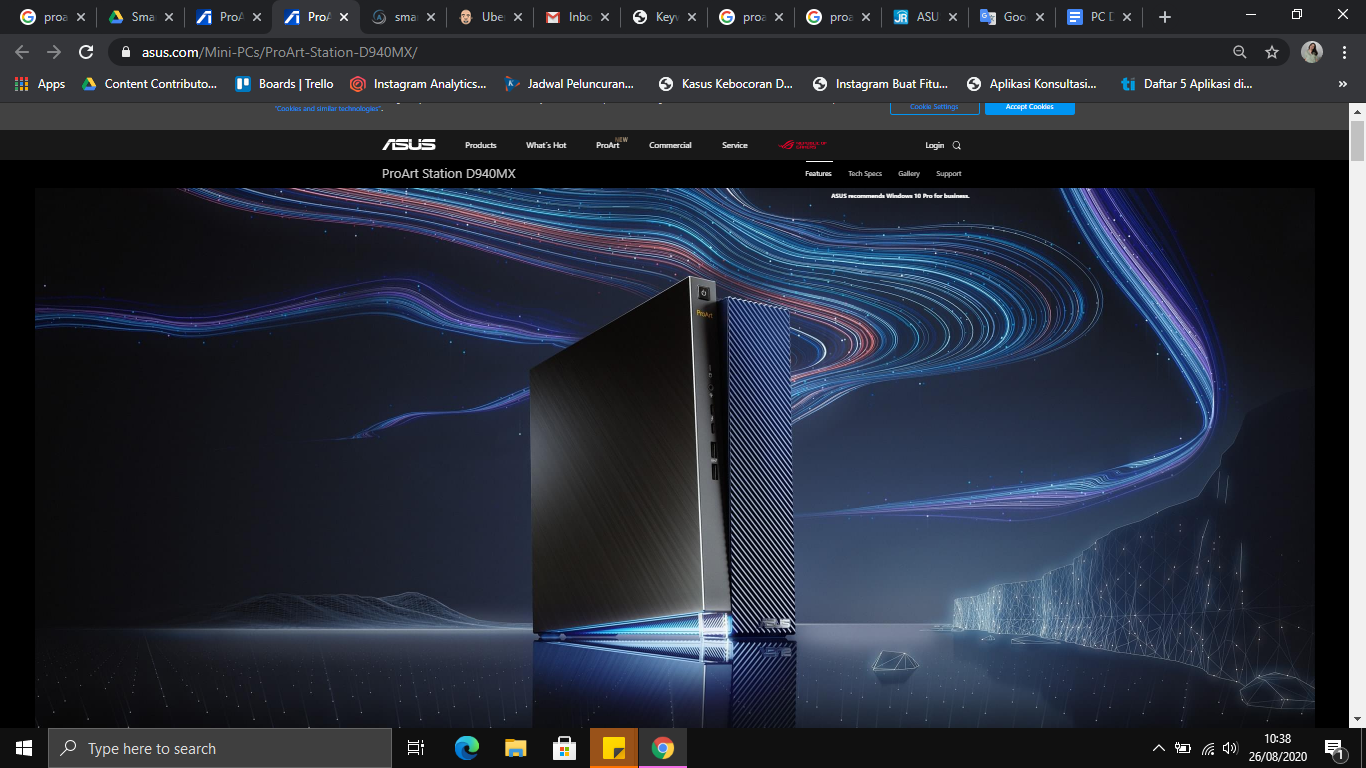Viewport: 1366px width, 768px height.
Task: Expand the hidden bookmarks overflow chevron
Action: (1343, 84)
